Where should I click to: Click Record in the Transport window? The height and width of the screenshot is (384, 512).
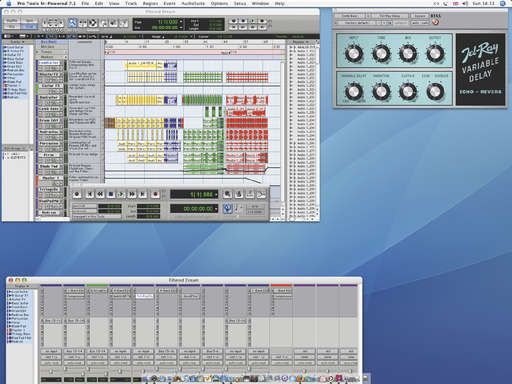(155, 194)
